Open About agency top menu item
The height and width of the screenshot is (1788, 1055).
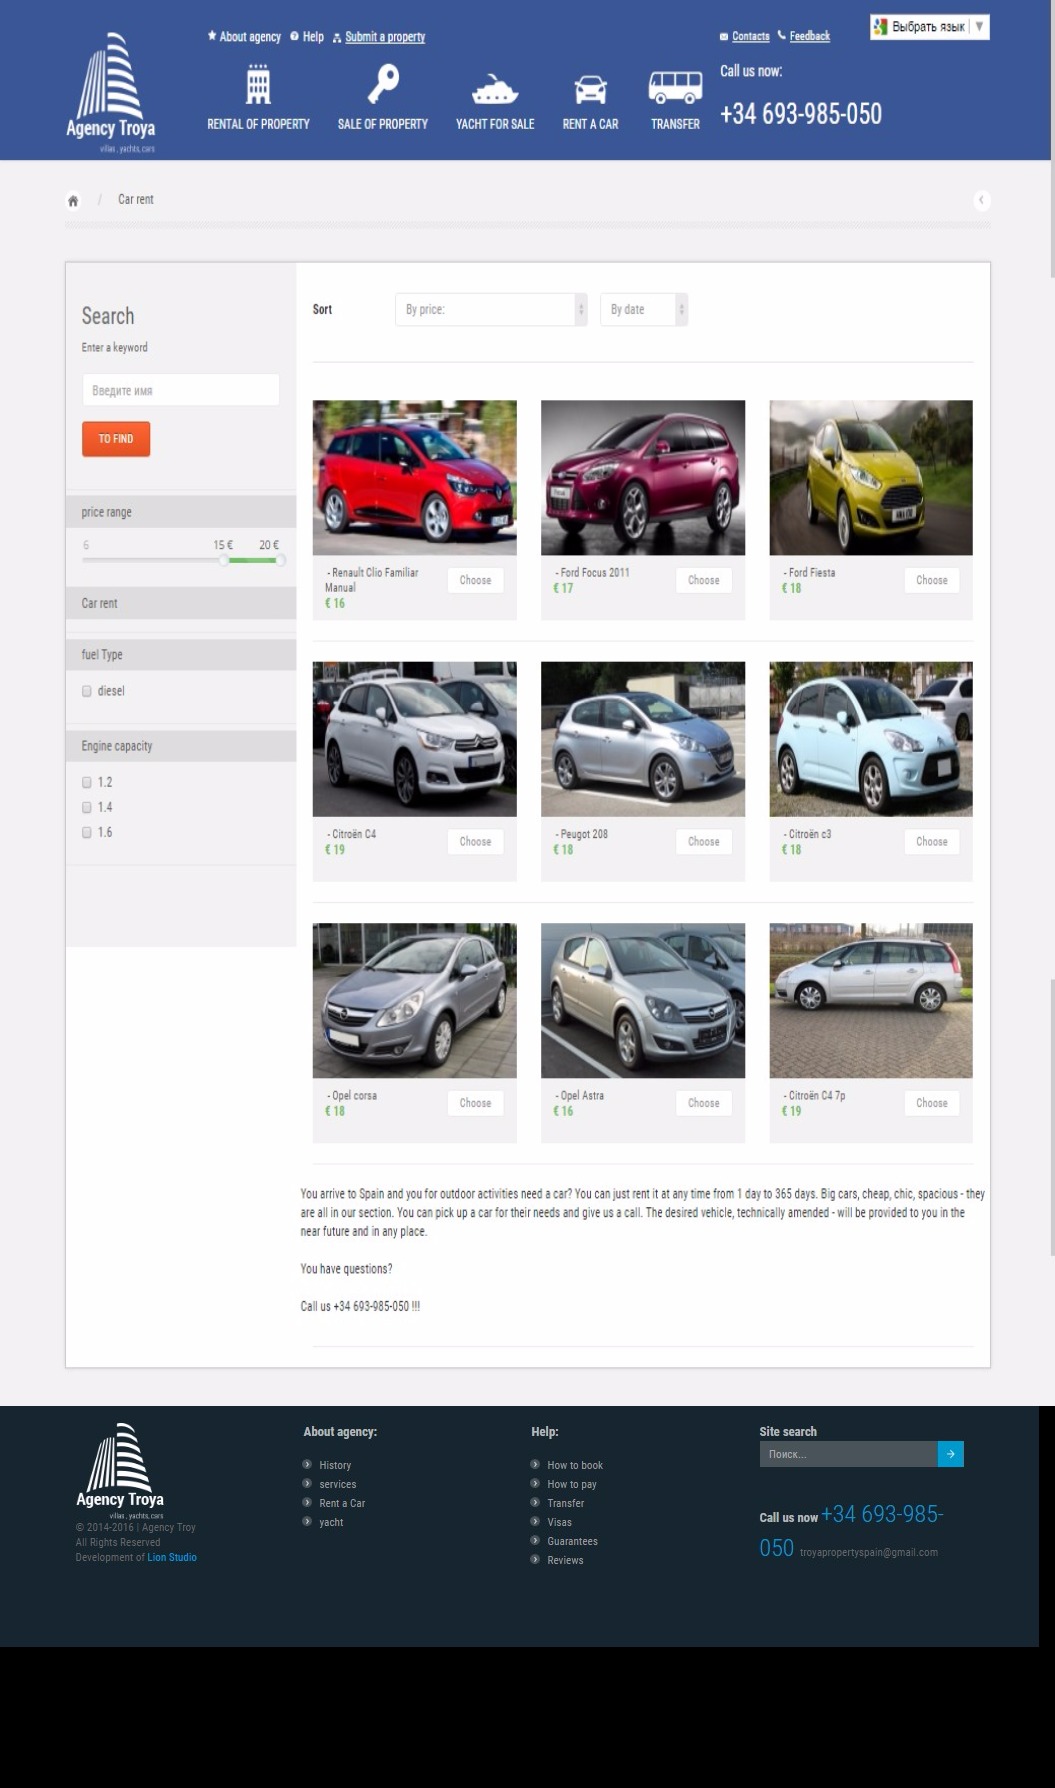(244, 37)
